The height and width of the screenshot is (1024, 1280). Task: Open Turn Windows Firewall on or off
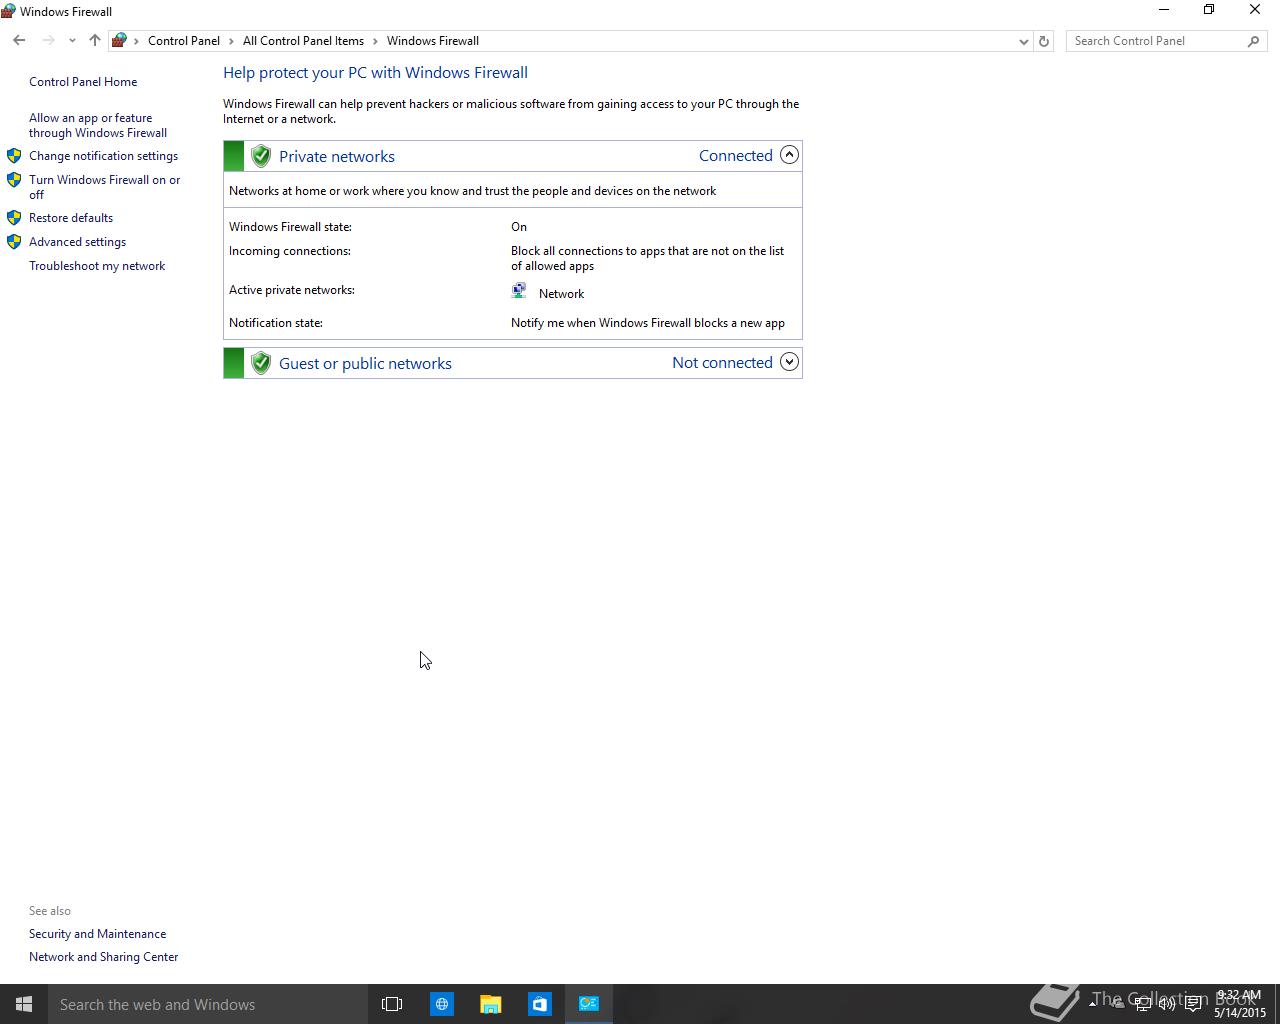point(105,187)
